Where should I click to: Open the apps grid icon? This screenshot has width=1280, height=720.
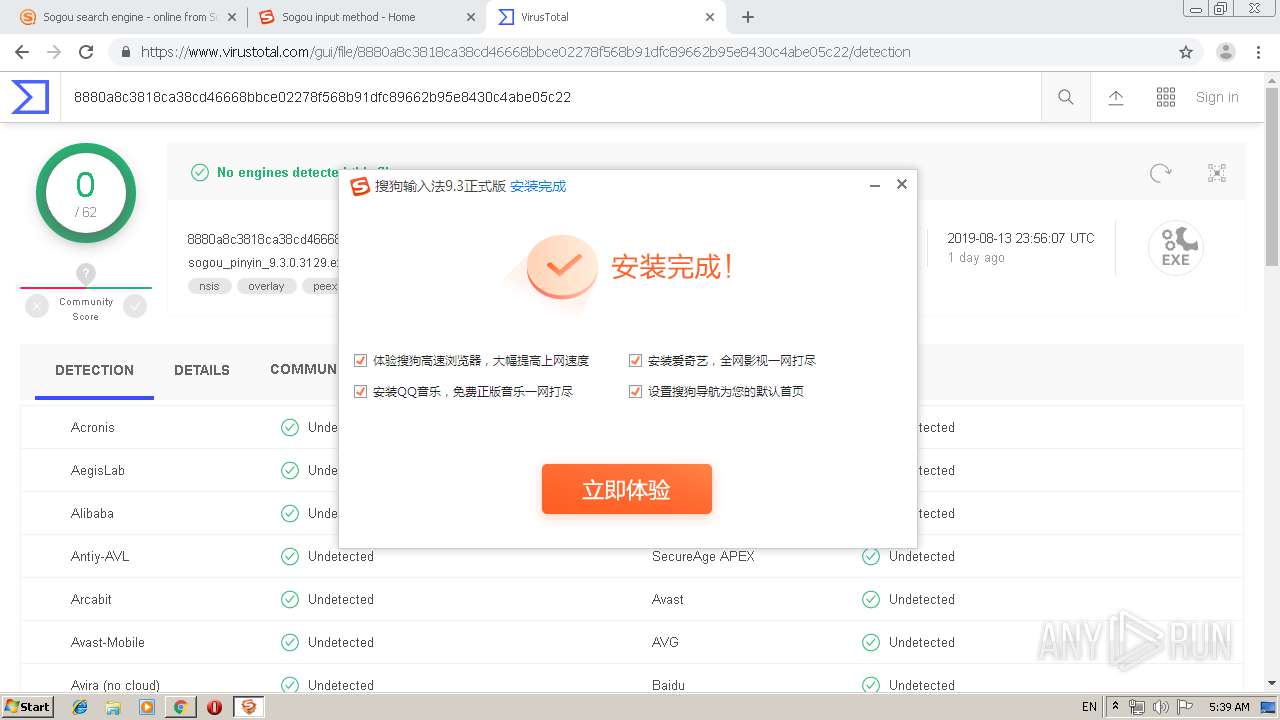[x=1166, y=97]
